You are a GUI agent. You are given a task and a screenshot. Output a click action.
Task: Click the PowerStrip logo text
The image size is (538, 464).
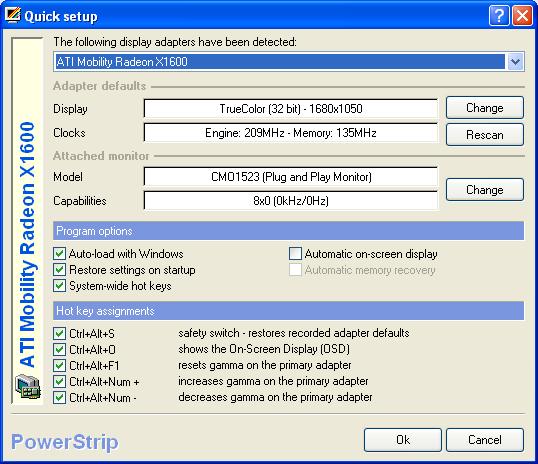click(65, 442)
